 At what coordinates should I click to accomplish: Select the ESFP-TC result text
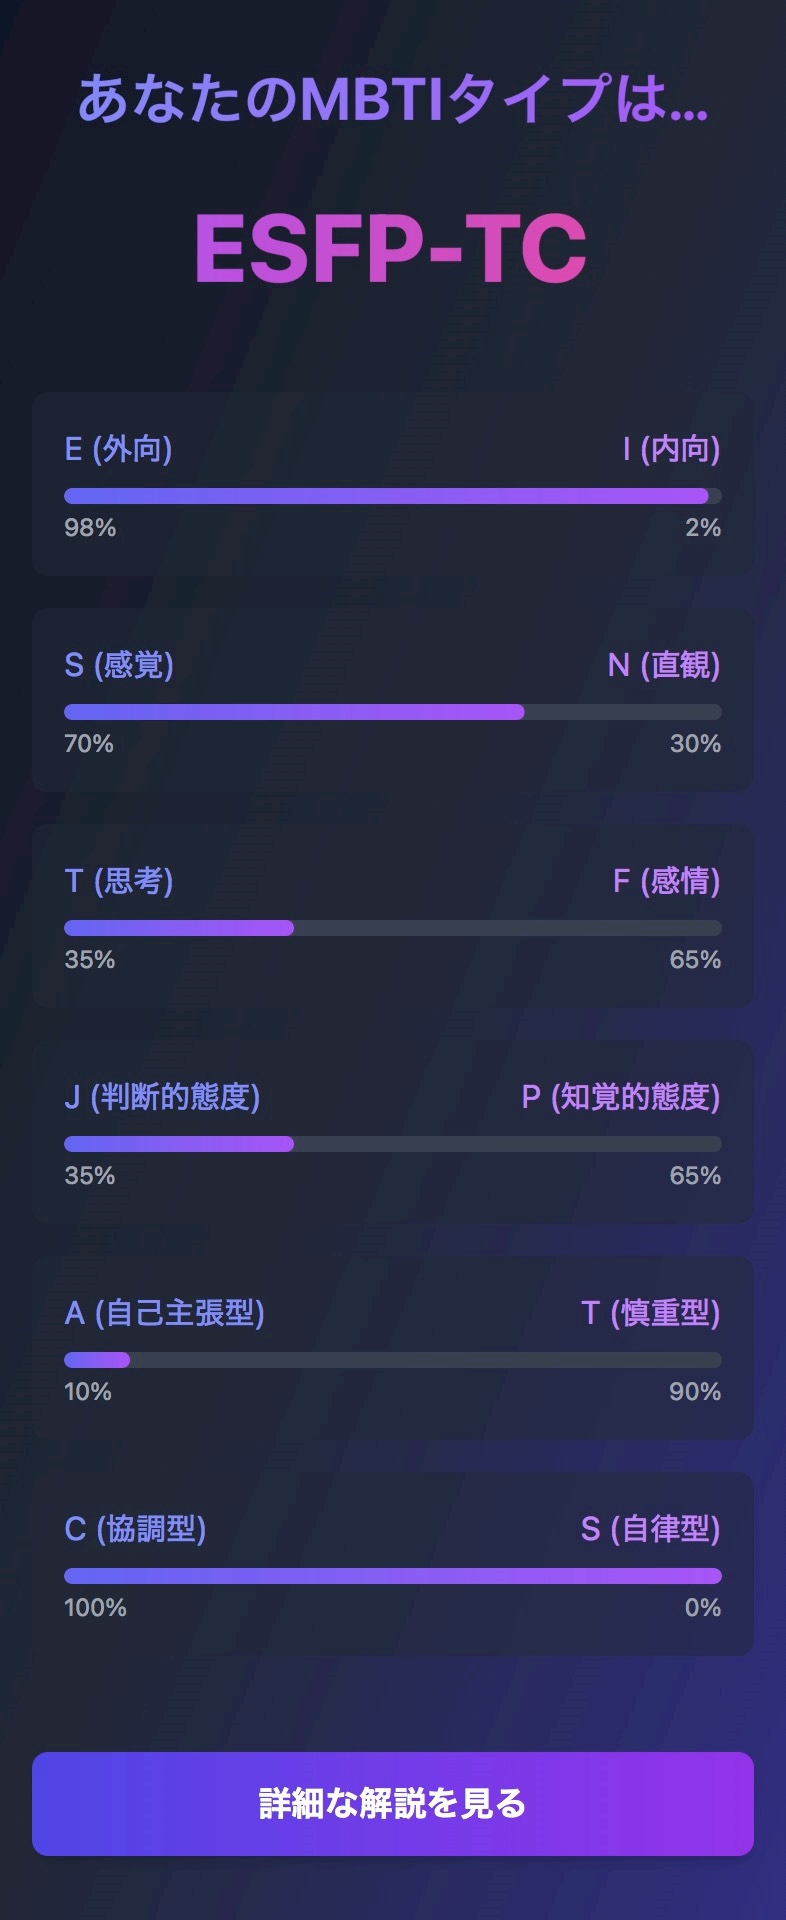(391, 249)
